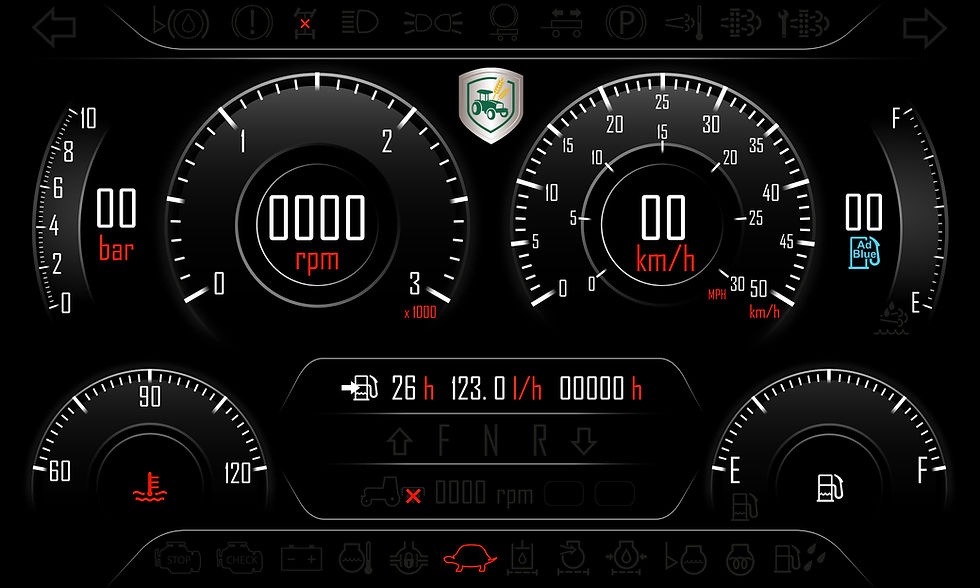
Task: Click the downshift arrow beside R
Action: click(x=584, y=441)
